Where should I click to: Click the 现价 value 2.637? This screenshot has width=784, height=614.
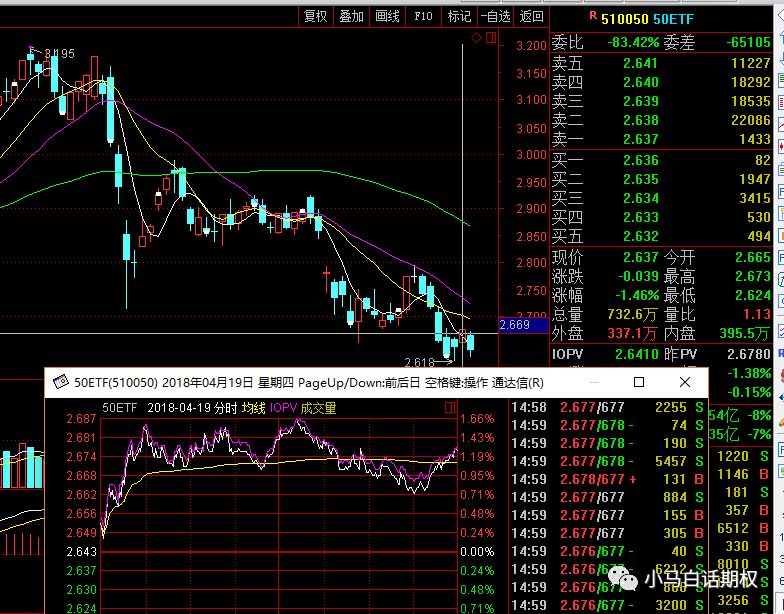click(640, 258)
